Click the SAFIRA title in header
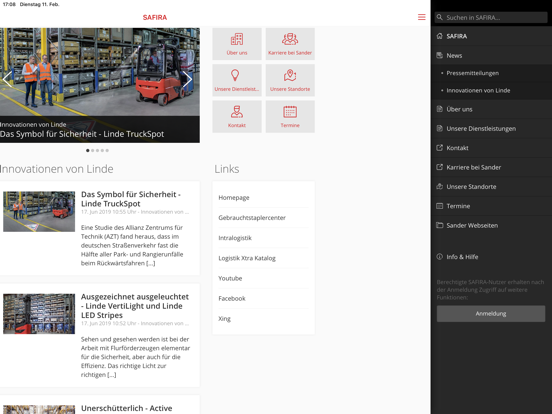The image size is (552, 414). pos(155,18)
